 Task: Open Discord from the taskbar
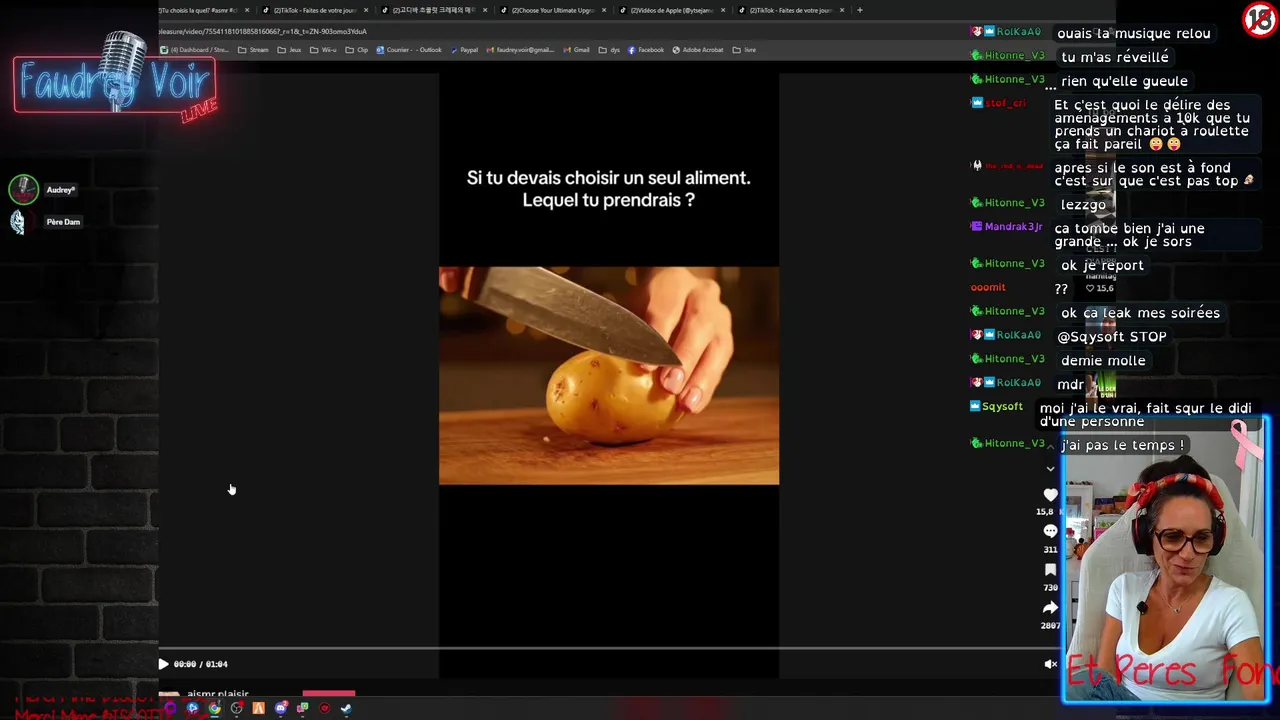[281, 708]
